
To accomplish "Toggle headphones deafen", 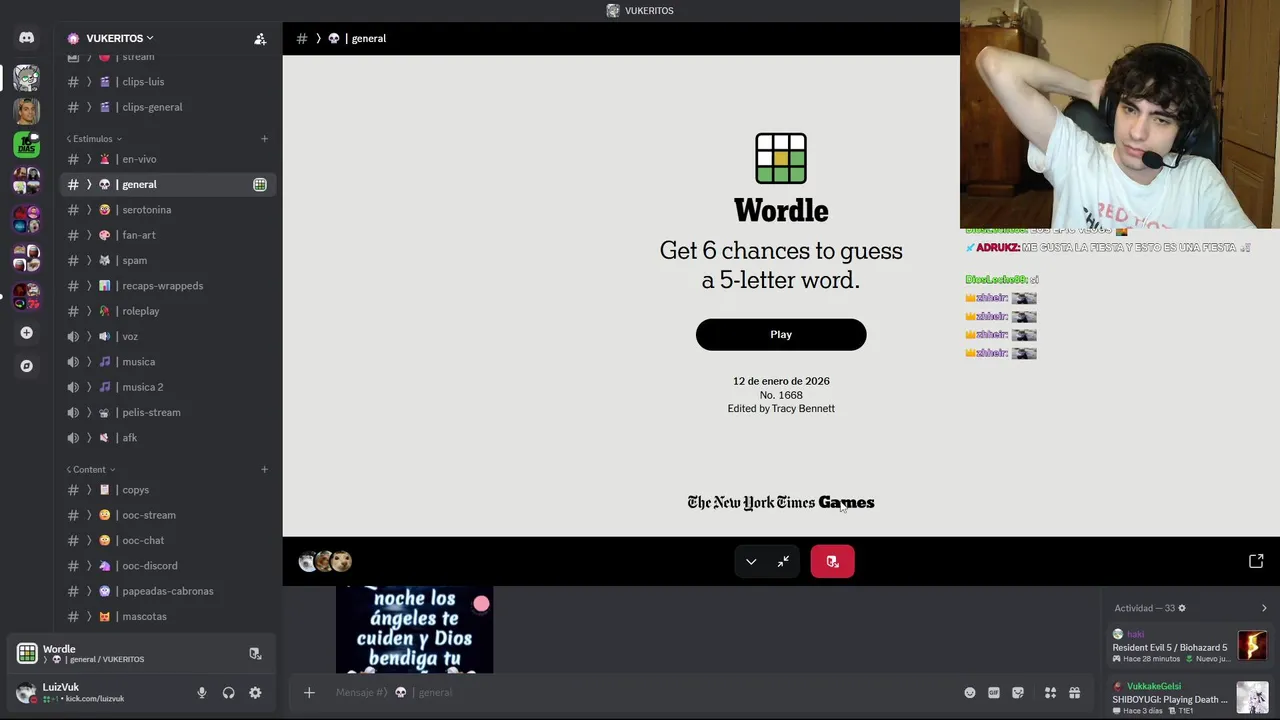I will click(x=229, y=693).
